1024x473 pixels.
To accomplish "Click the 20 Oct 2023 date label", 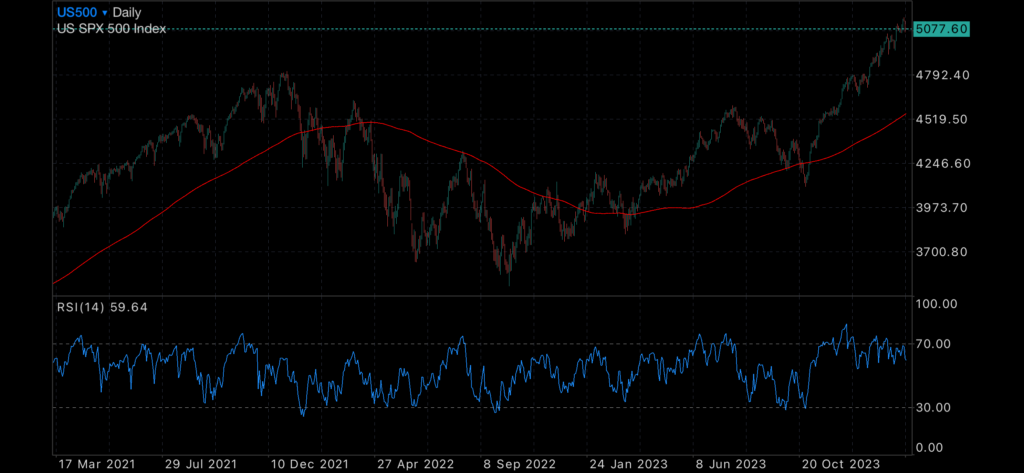I will (839, 464).
